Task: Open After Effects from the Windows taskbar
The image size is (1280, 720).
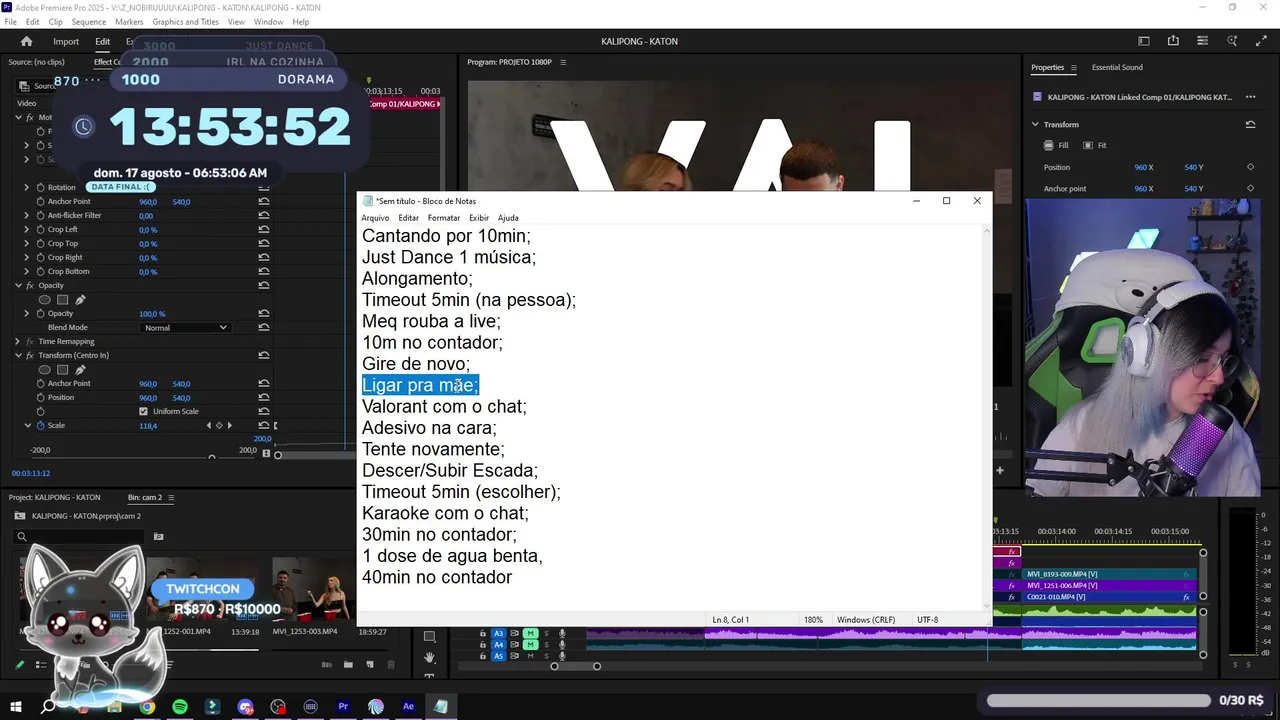Action: [408, 706]
